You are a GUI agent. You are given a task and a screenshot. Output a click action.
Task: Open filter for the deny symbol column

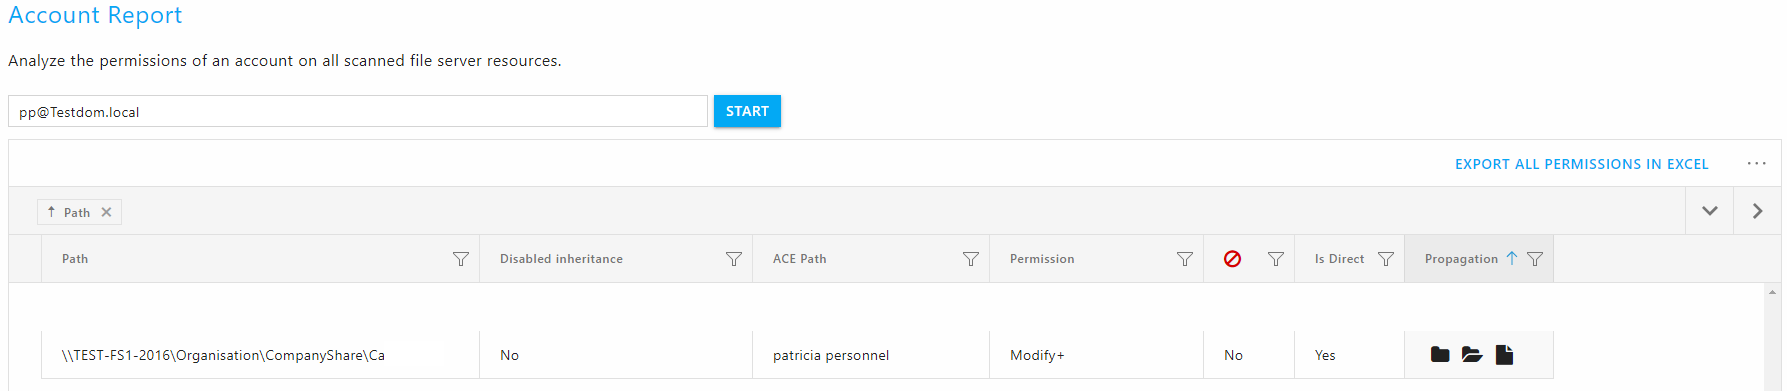[x=1276, y=259]
